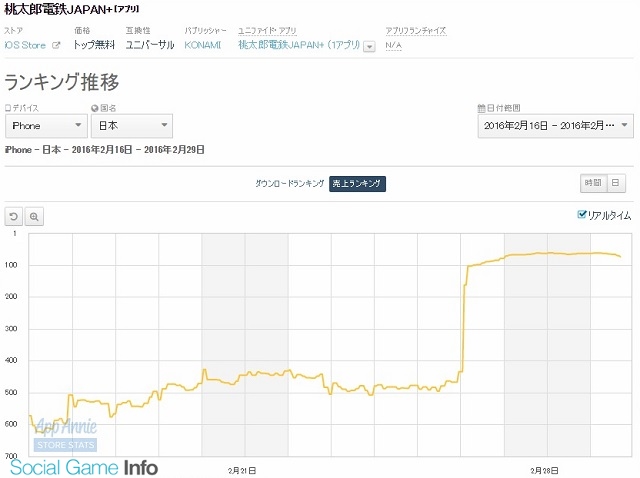Click globe icon next to country label

click(x=95, y=108)
